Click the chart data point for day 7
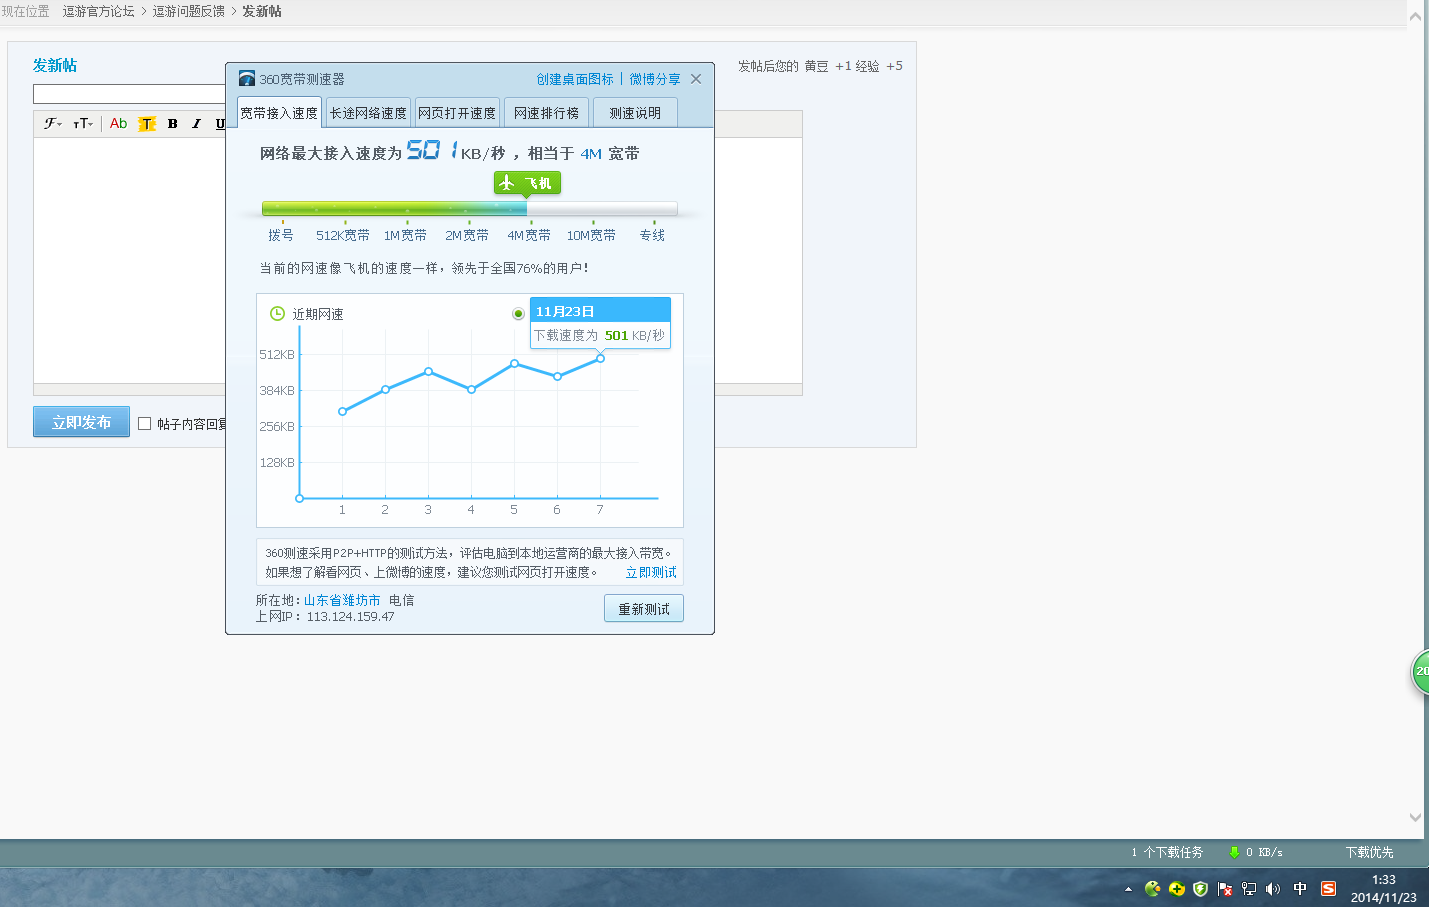This screenshot has width=1429, height=907. (600, 358)
